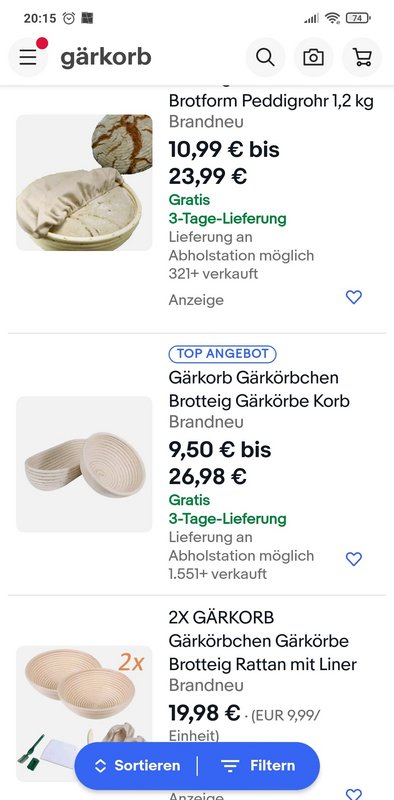Screen dimensions: 394x800
Task: Open camera image search
Action: (x=313, y=57)
